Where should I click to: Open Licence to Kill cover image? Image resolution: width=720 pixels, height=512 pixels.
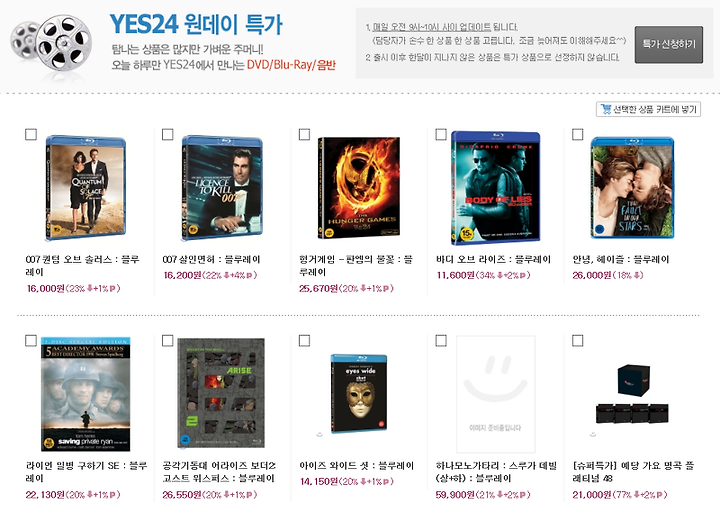pyautogui.click(x=222, y=188)
